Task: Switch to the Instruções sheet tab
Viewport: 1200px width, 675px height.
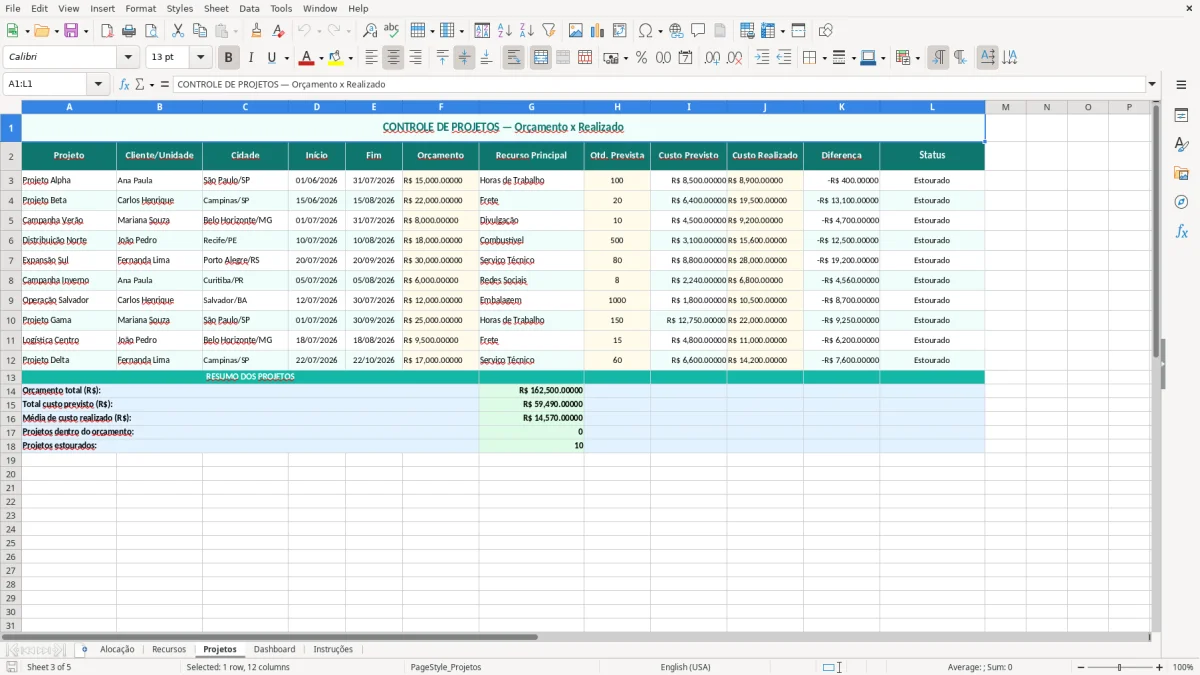Action: 333,650
